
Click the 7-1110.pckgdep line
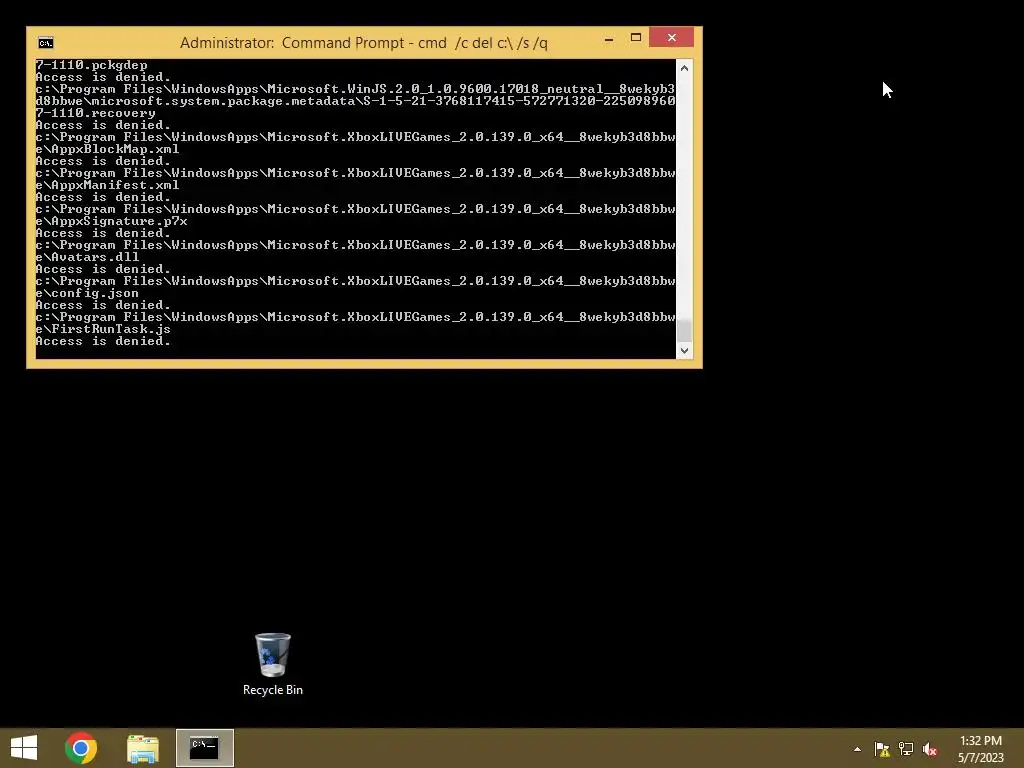tap(91, 65)
